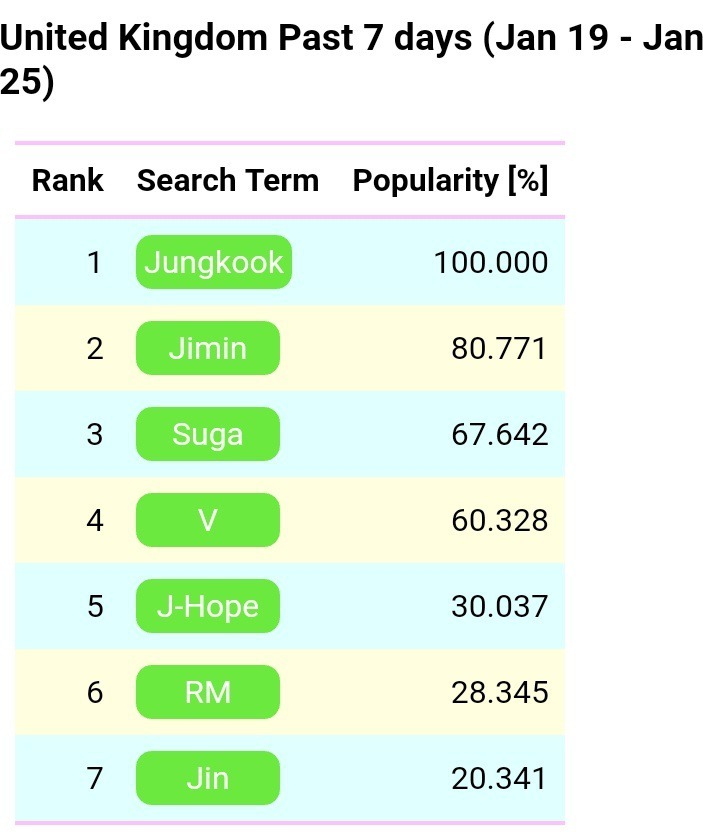
Task: Open the Suga search term tag
Action: tap(208, 435)
